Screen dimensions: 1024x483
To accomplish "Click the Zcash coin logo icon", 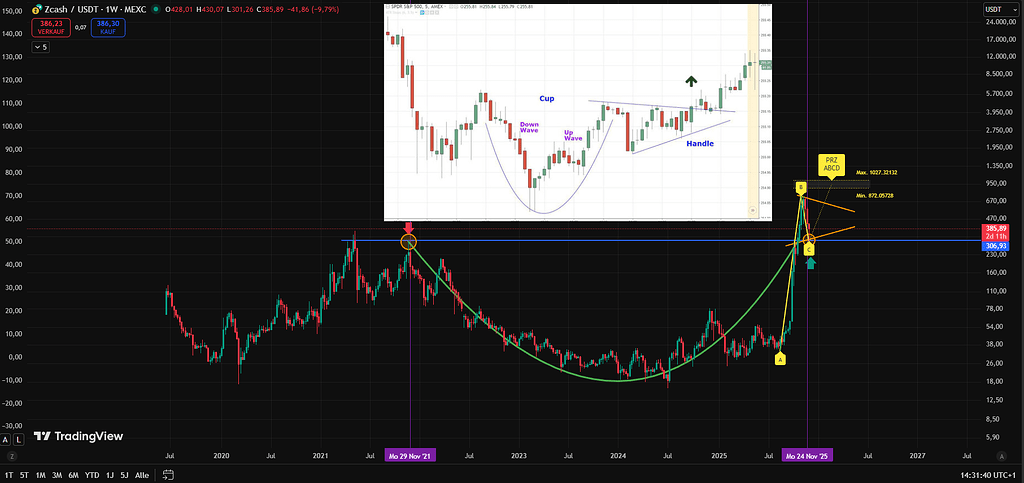I will click(37, 9).
